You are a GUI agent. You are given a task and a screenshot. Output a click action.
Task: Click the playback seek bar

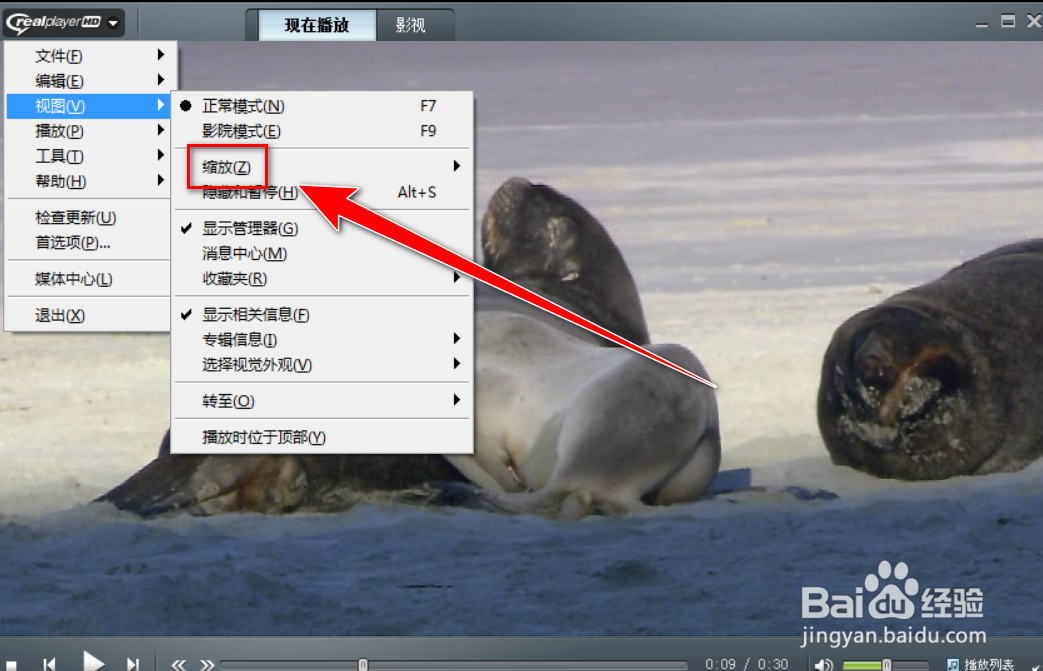pyautogui.click(x=454, y=664)
